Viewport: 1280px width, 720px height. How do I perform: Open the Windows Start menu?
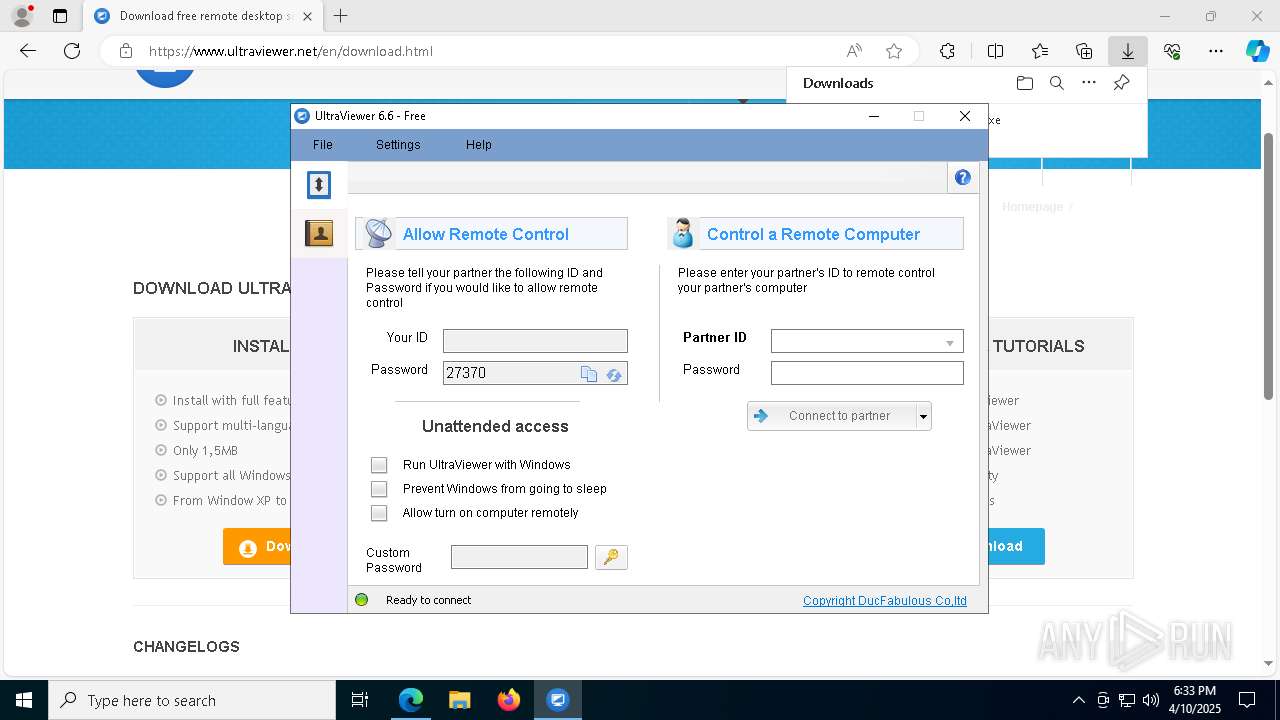[x=24, y=700]
